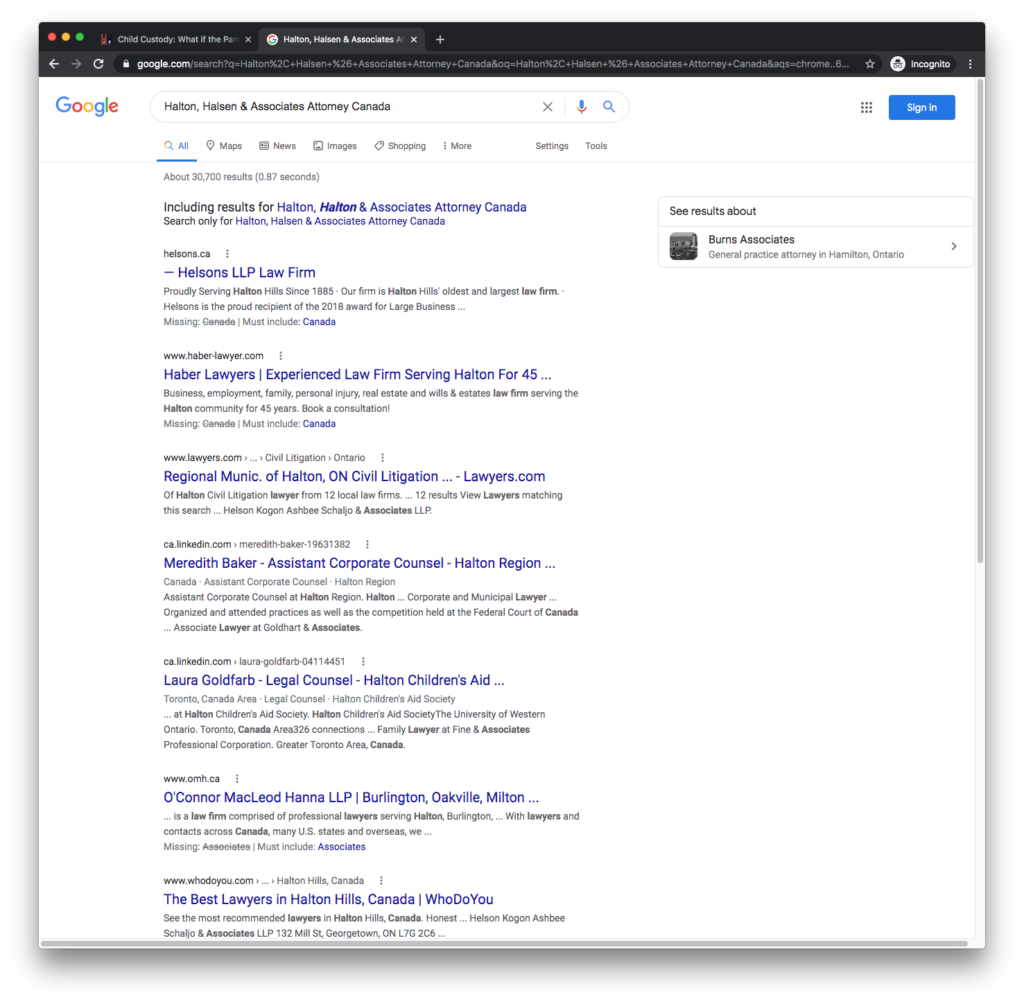Open Meredith Baker Assistant Corporate Counsel result

point(359,563)
